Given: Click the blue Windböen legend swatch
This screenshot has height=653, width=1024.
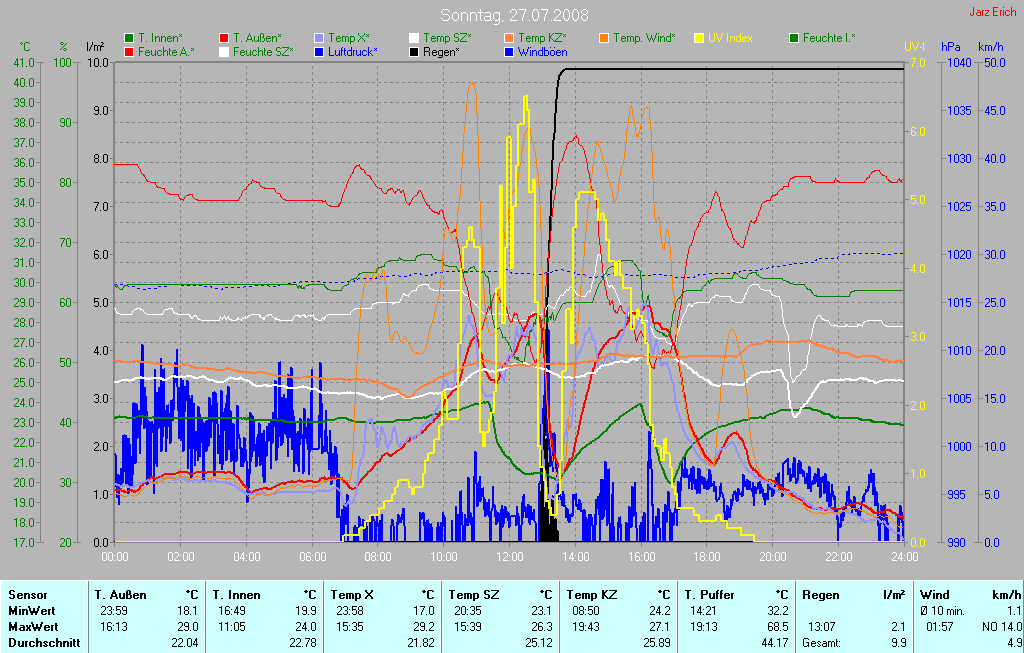Looking at the screenshot, I should point(509,52).
